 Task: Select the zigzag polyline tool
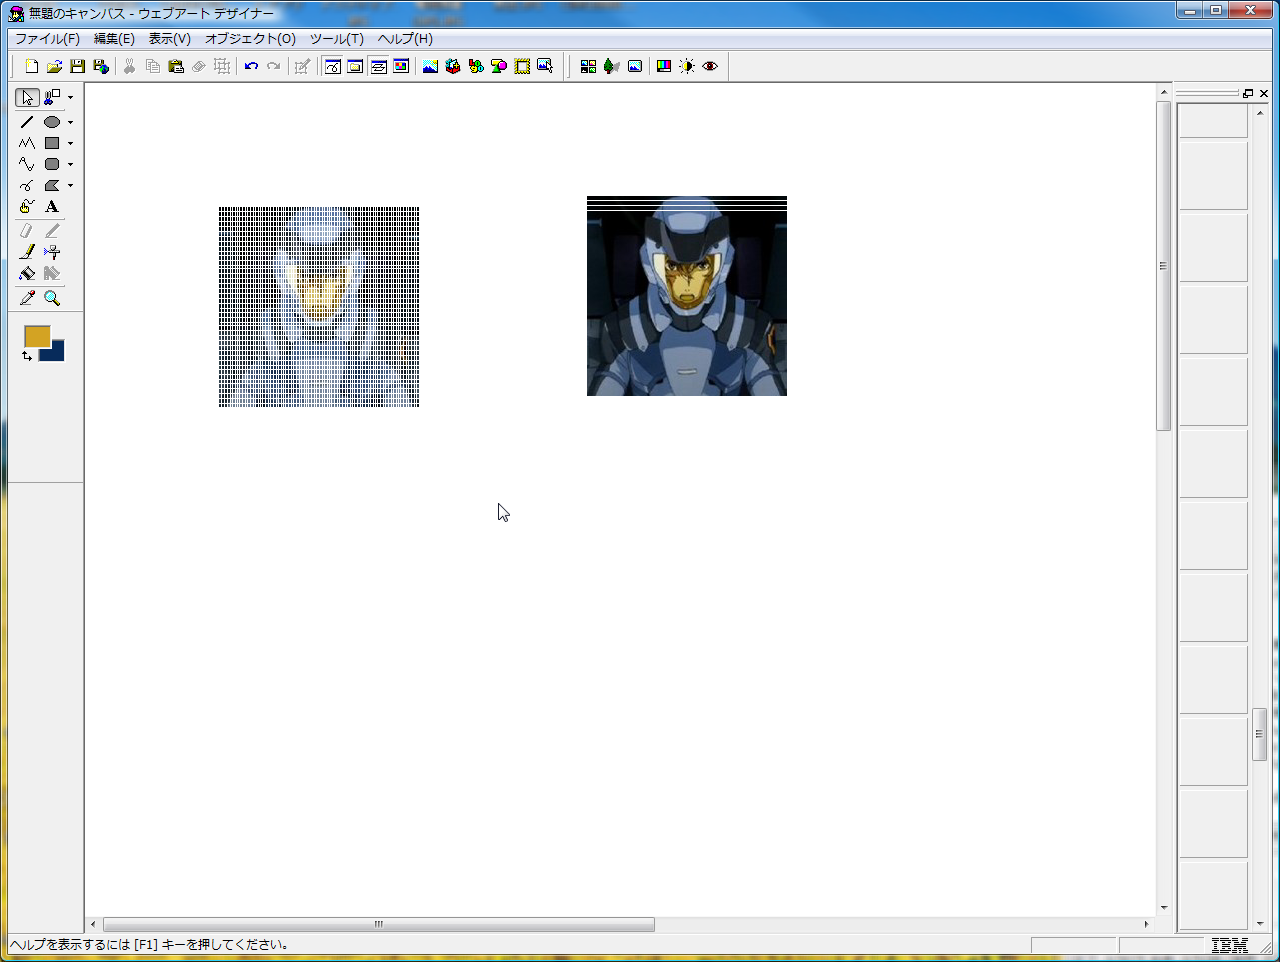27,143
